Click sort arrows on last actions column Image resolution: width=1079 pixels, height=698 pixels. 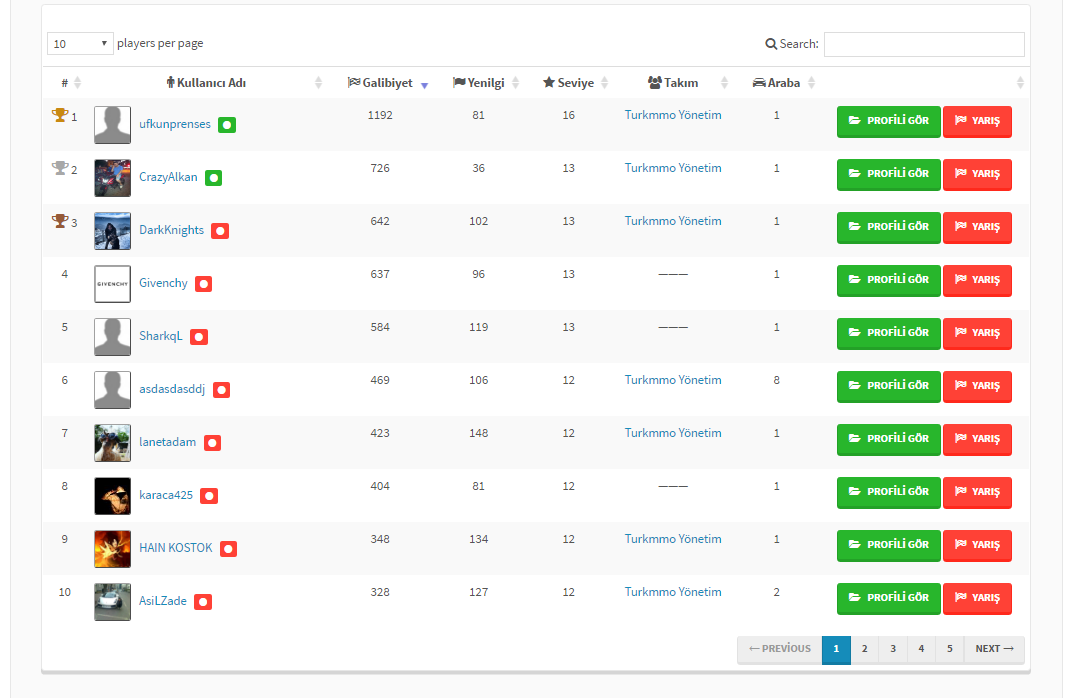pos(1020,83)
